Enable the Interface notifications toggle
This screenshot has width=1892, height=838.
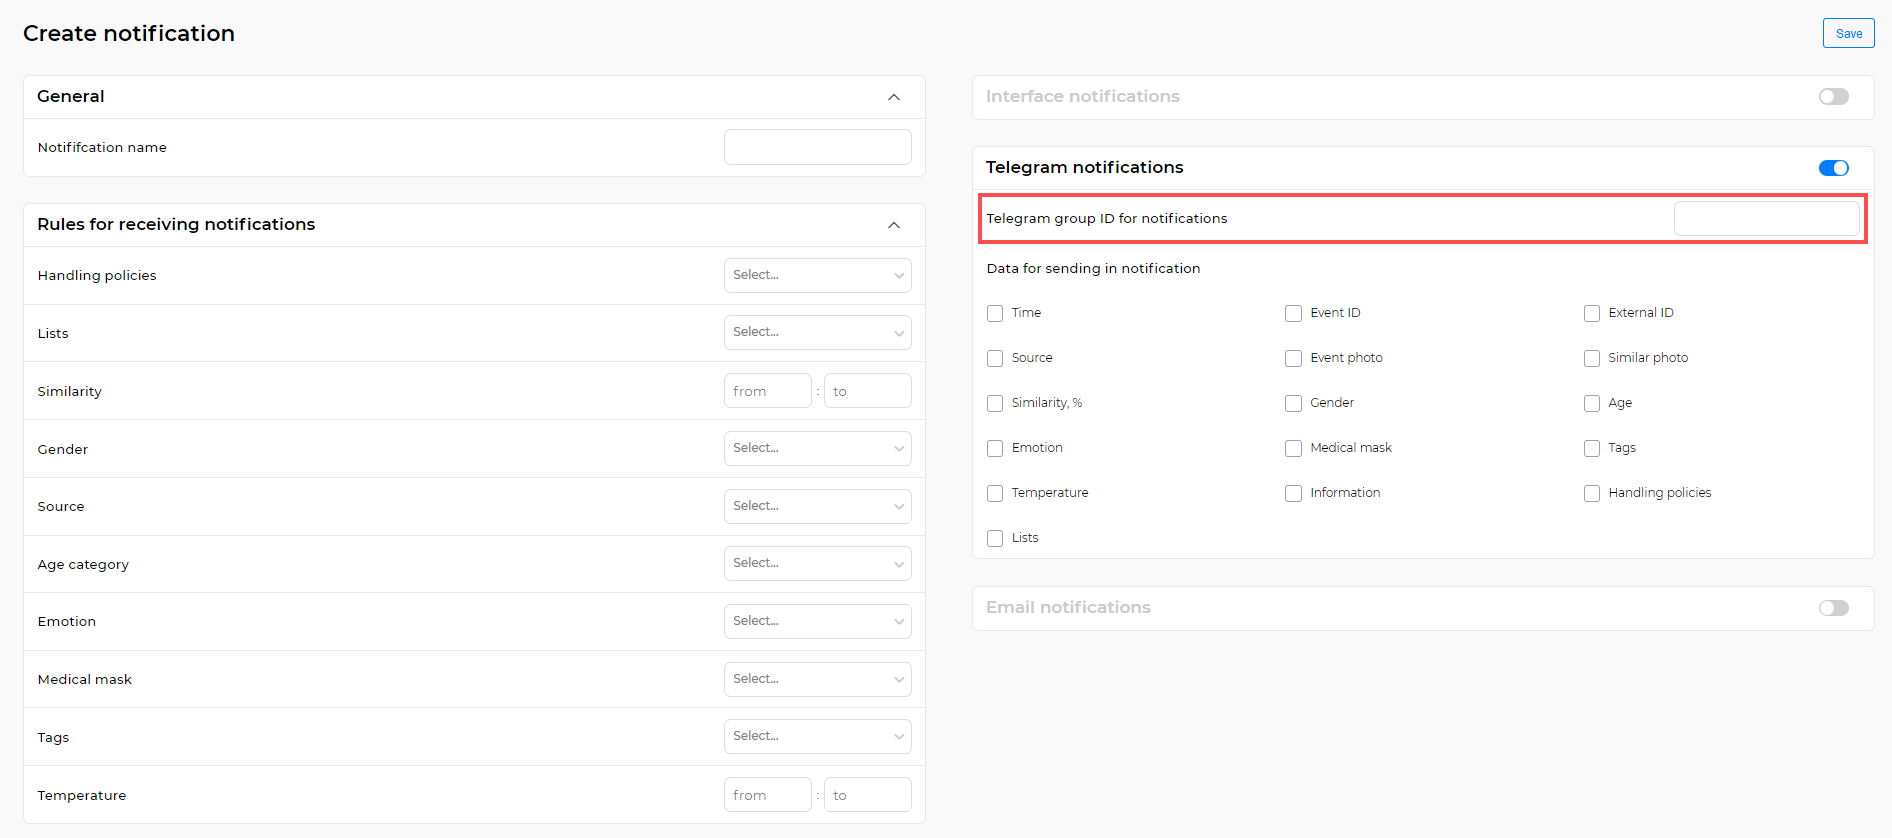1833,97
